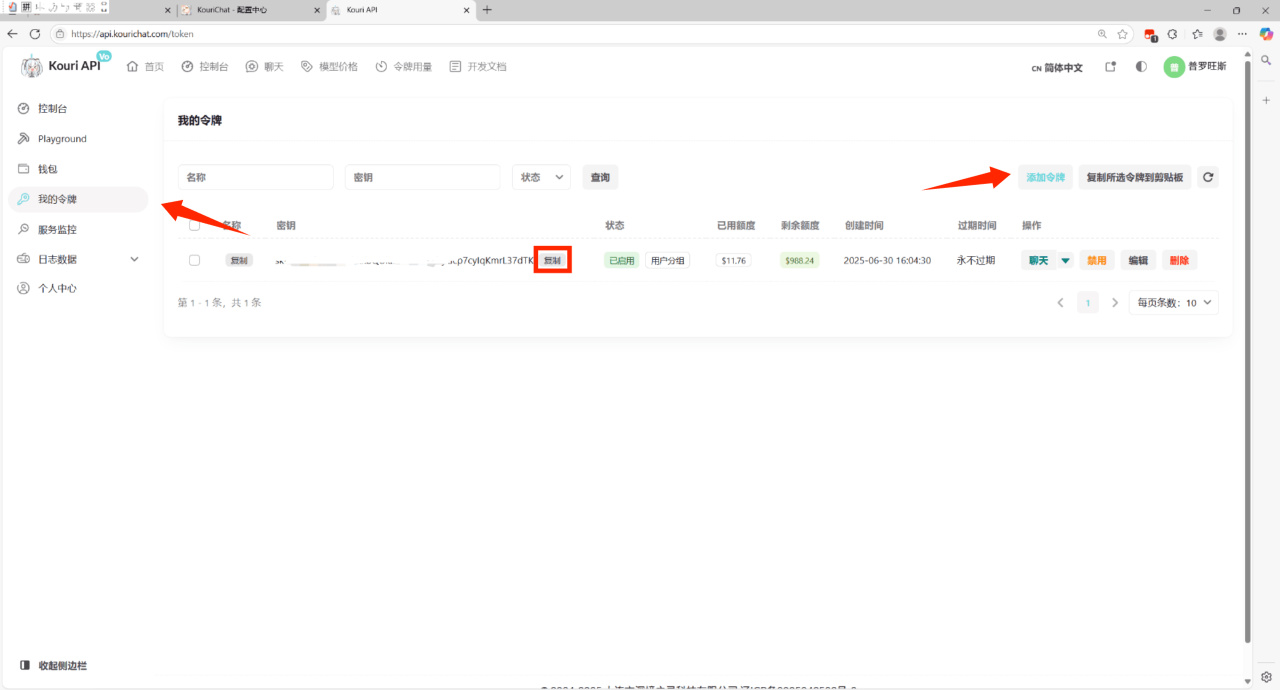Go to next page with pagination arrow
Screen dimensions: 1280x690
[1115, 302]
